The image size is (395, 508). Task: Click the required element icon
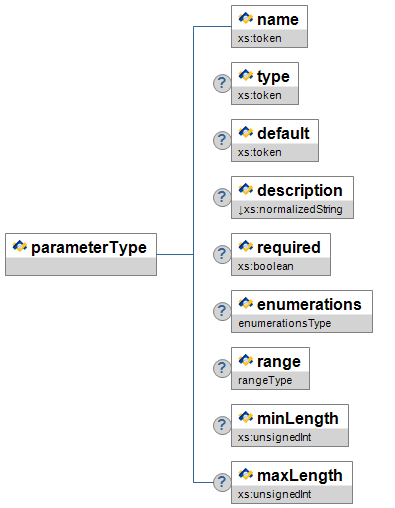(x=246, y=246)
